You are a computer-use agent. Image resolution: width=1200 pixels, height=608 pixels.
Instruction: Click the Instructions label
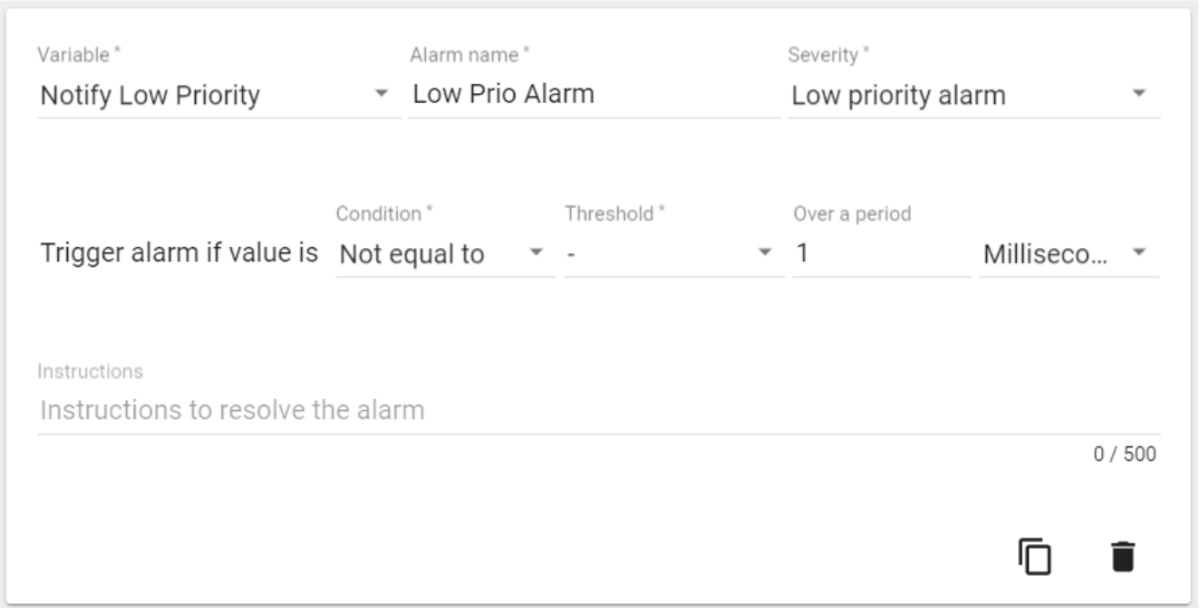tap(90, 372)
